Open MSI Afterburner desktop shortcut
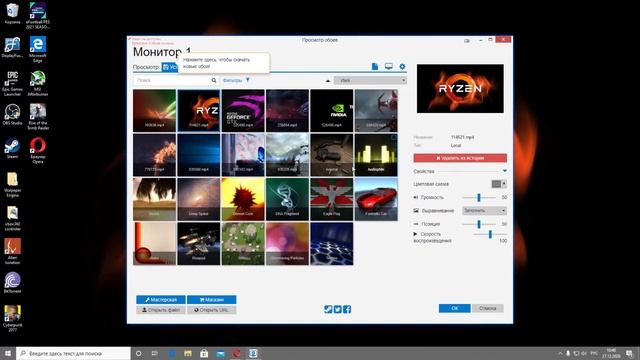The height and width of the screenshot is (360, 640). [x=38, y=83]
